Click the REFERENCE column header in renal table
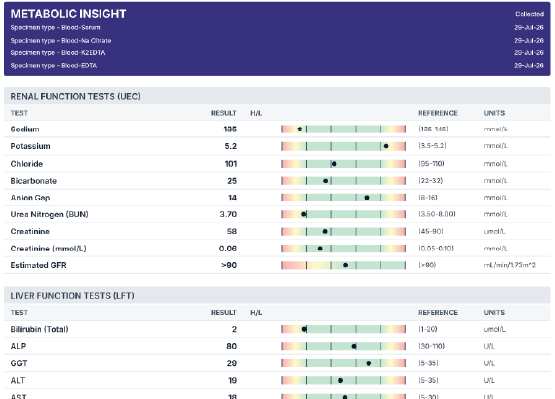Image resolution: width=555 pixels, height=399 pixels. [438, 113]
